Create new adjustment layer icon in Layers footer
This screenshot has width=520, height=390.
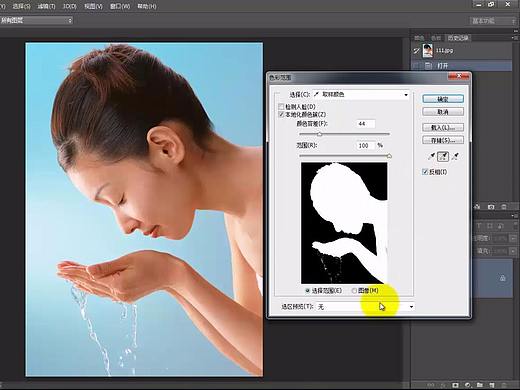[x=468, y=385]
